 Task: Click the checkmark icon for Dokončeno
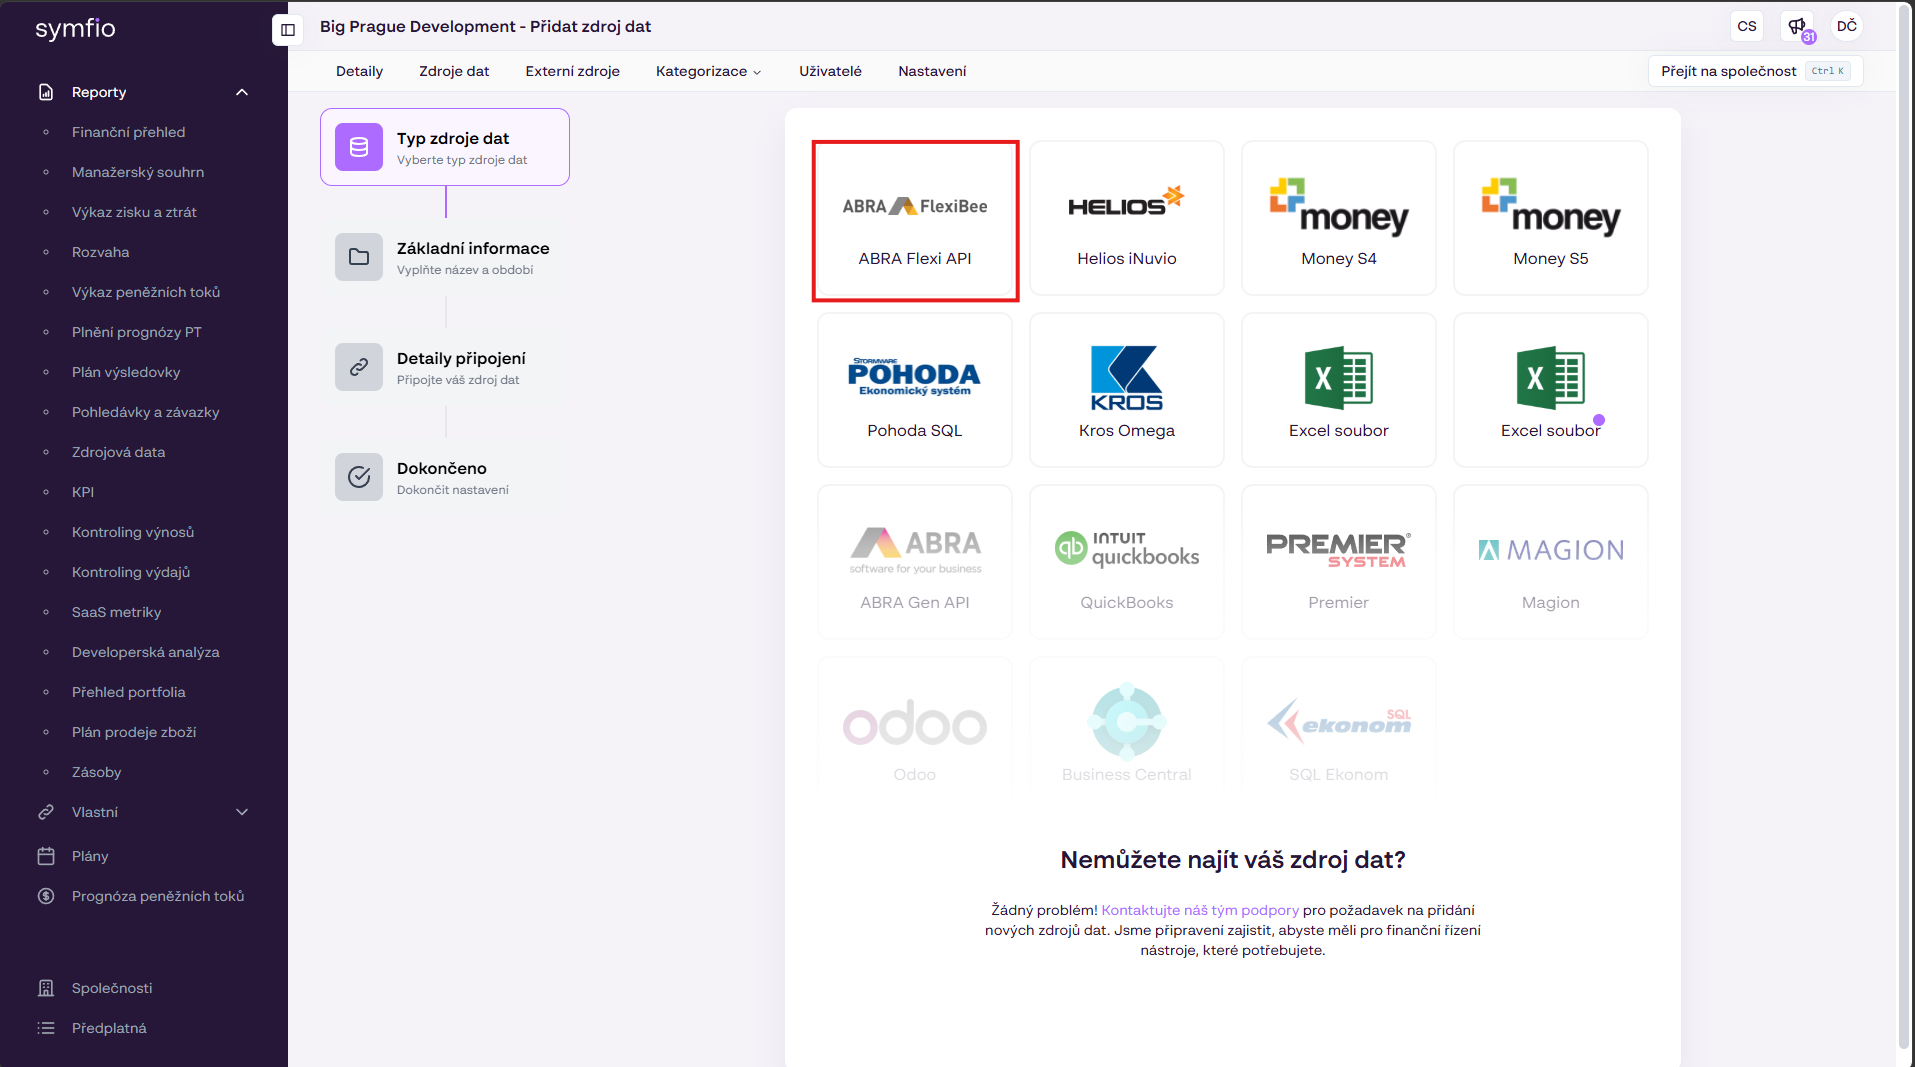point(359,477)
